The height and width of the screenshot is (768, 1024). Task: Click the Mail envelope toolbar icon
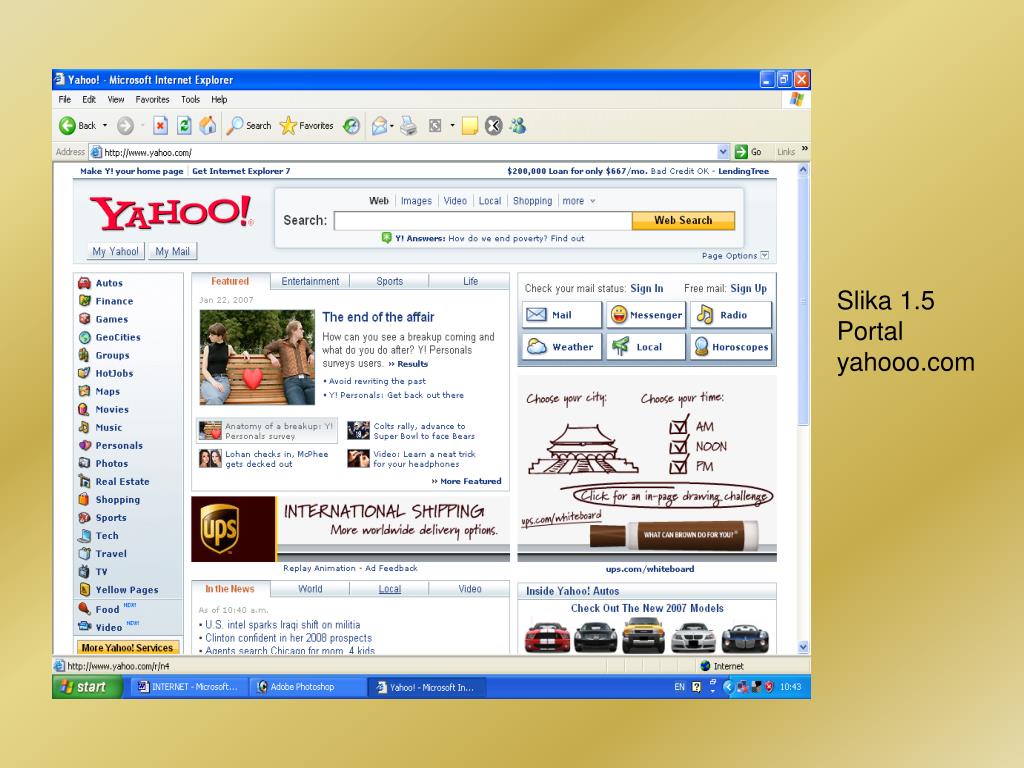point(379,125)
